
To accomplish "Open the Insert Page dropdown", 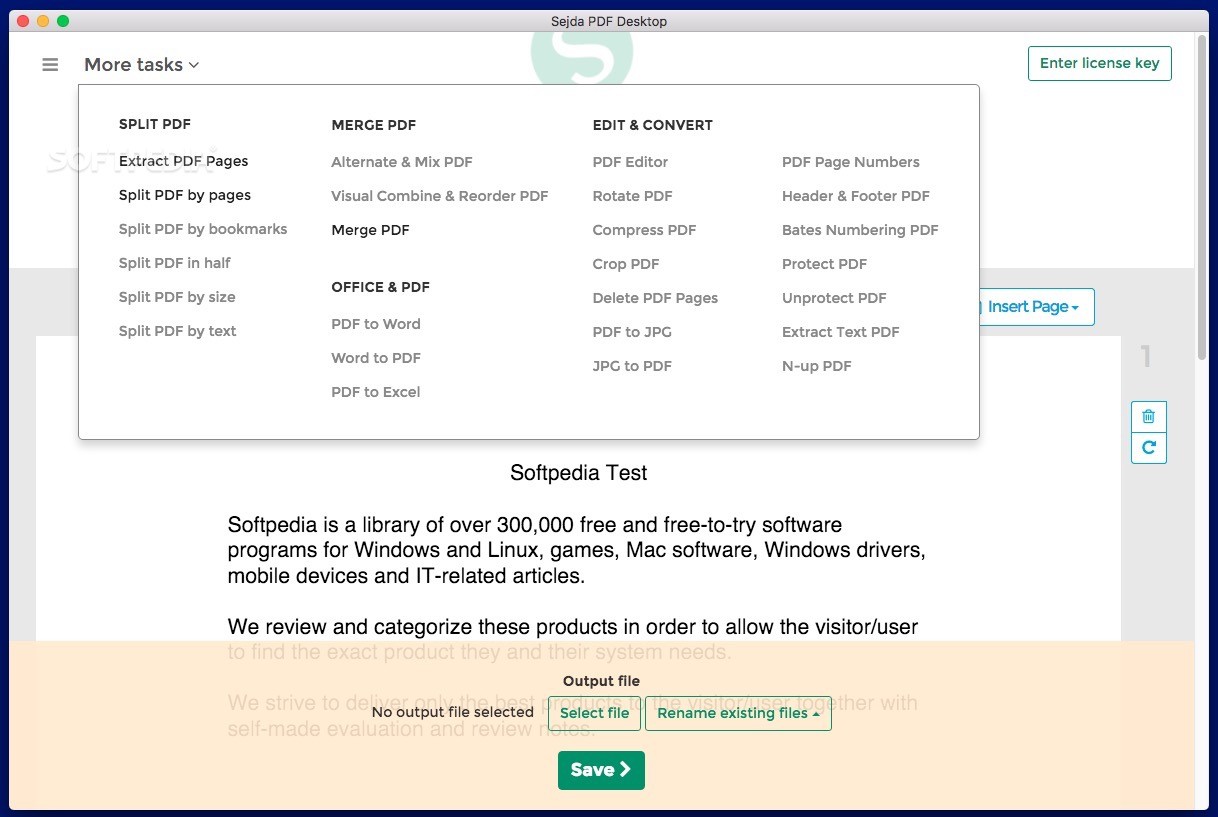I will pos(1033,307).
